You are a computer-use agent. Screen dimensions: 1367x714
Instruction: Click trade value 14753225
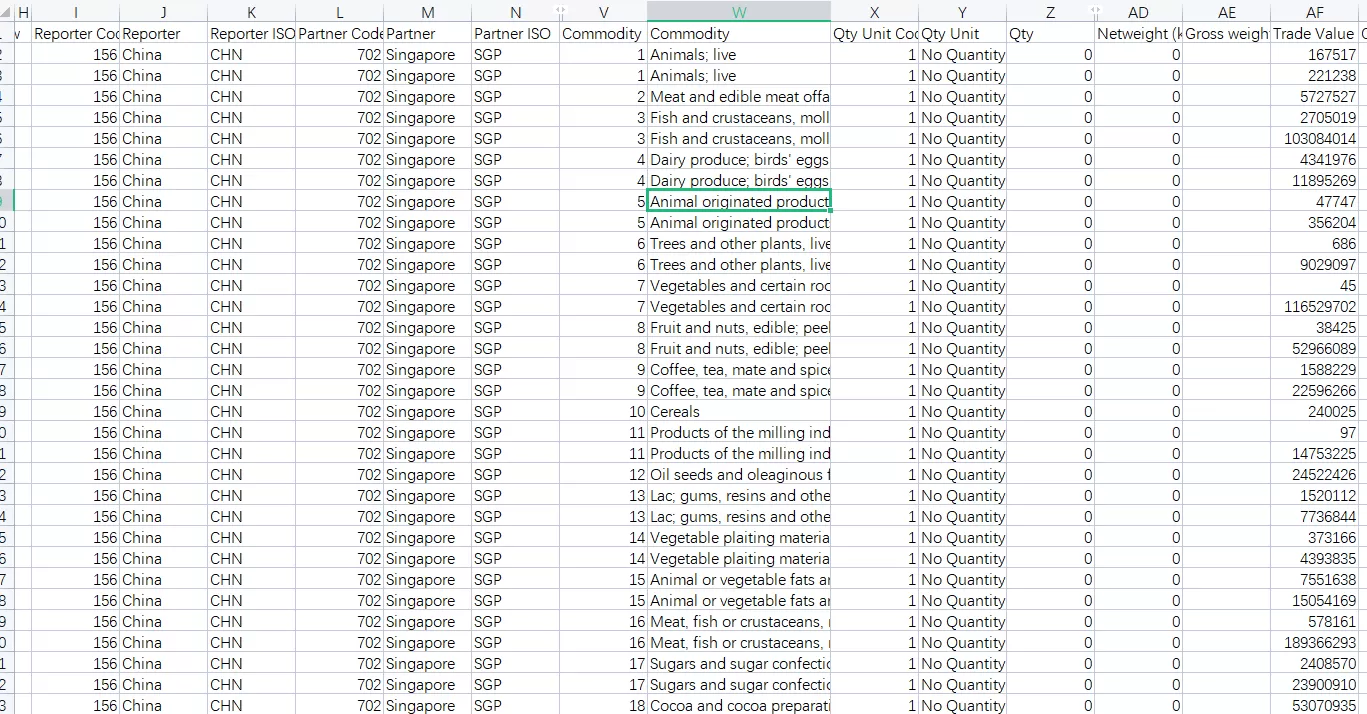coord(1314,453)
